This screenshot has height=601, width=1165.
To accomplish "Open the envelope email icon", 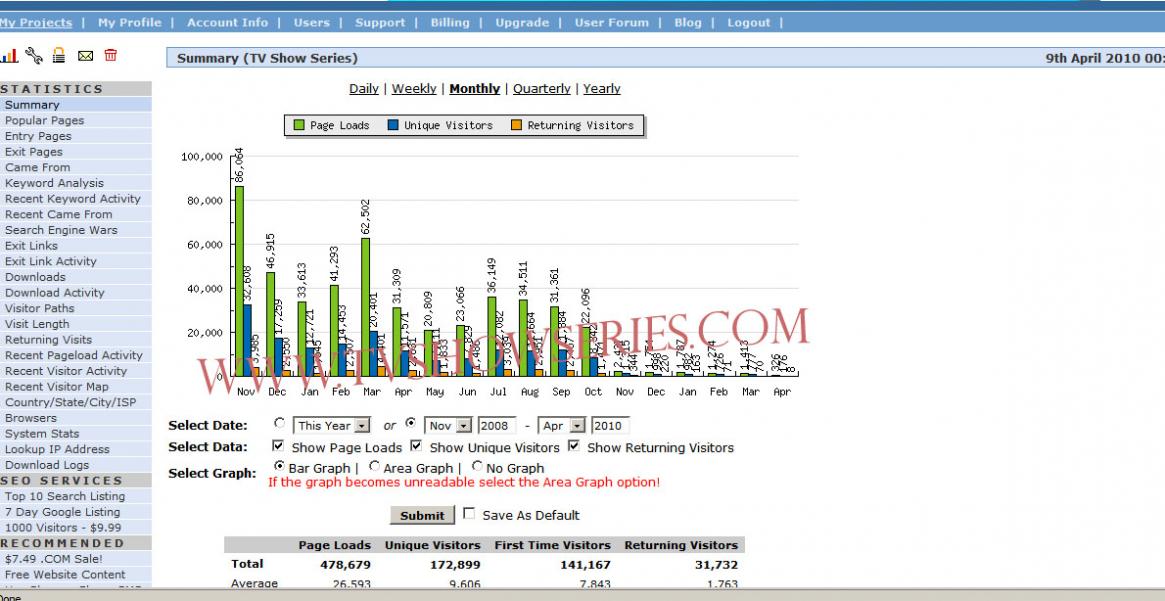I will 85,56.
